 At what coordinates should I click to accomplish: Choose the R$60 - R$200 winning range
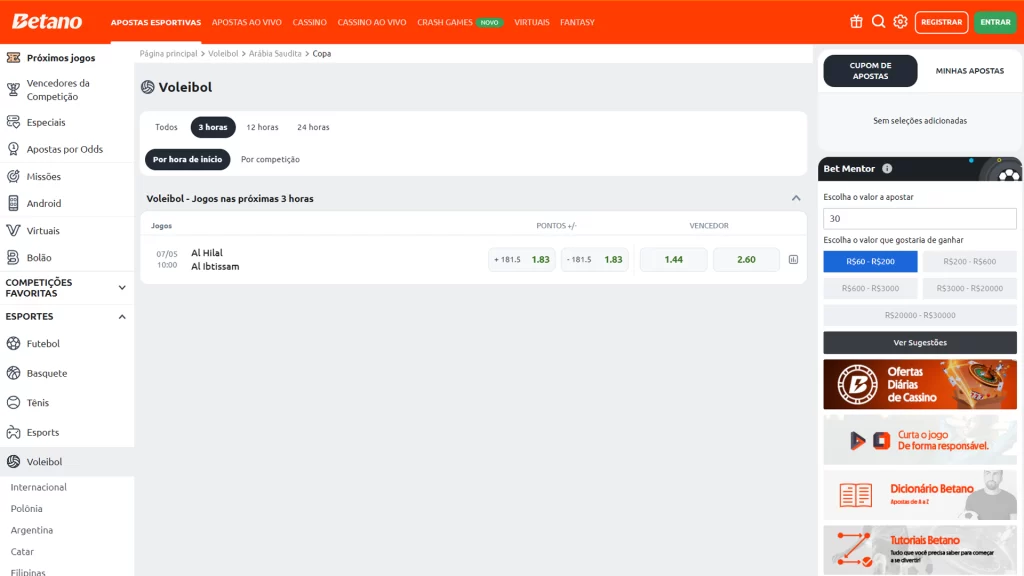pyautogui.click(x=871, y=261)
